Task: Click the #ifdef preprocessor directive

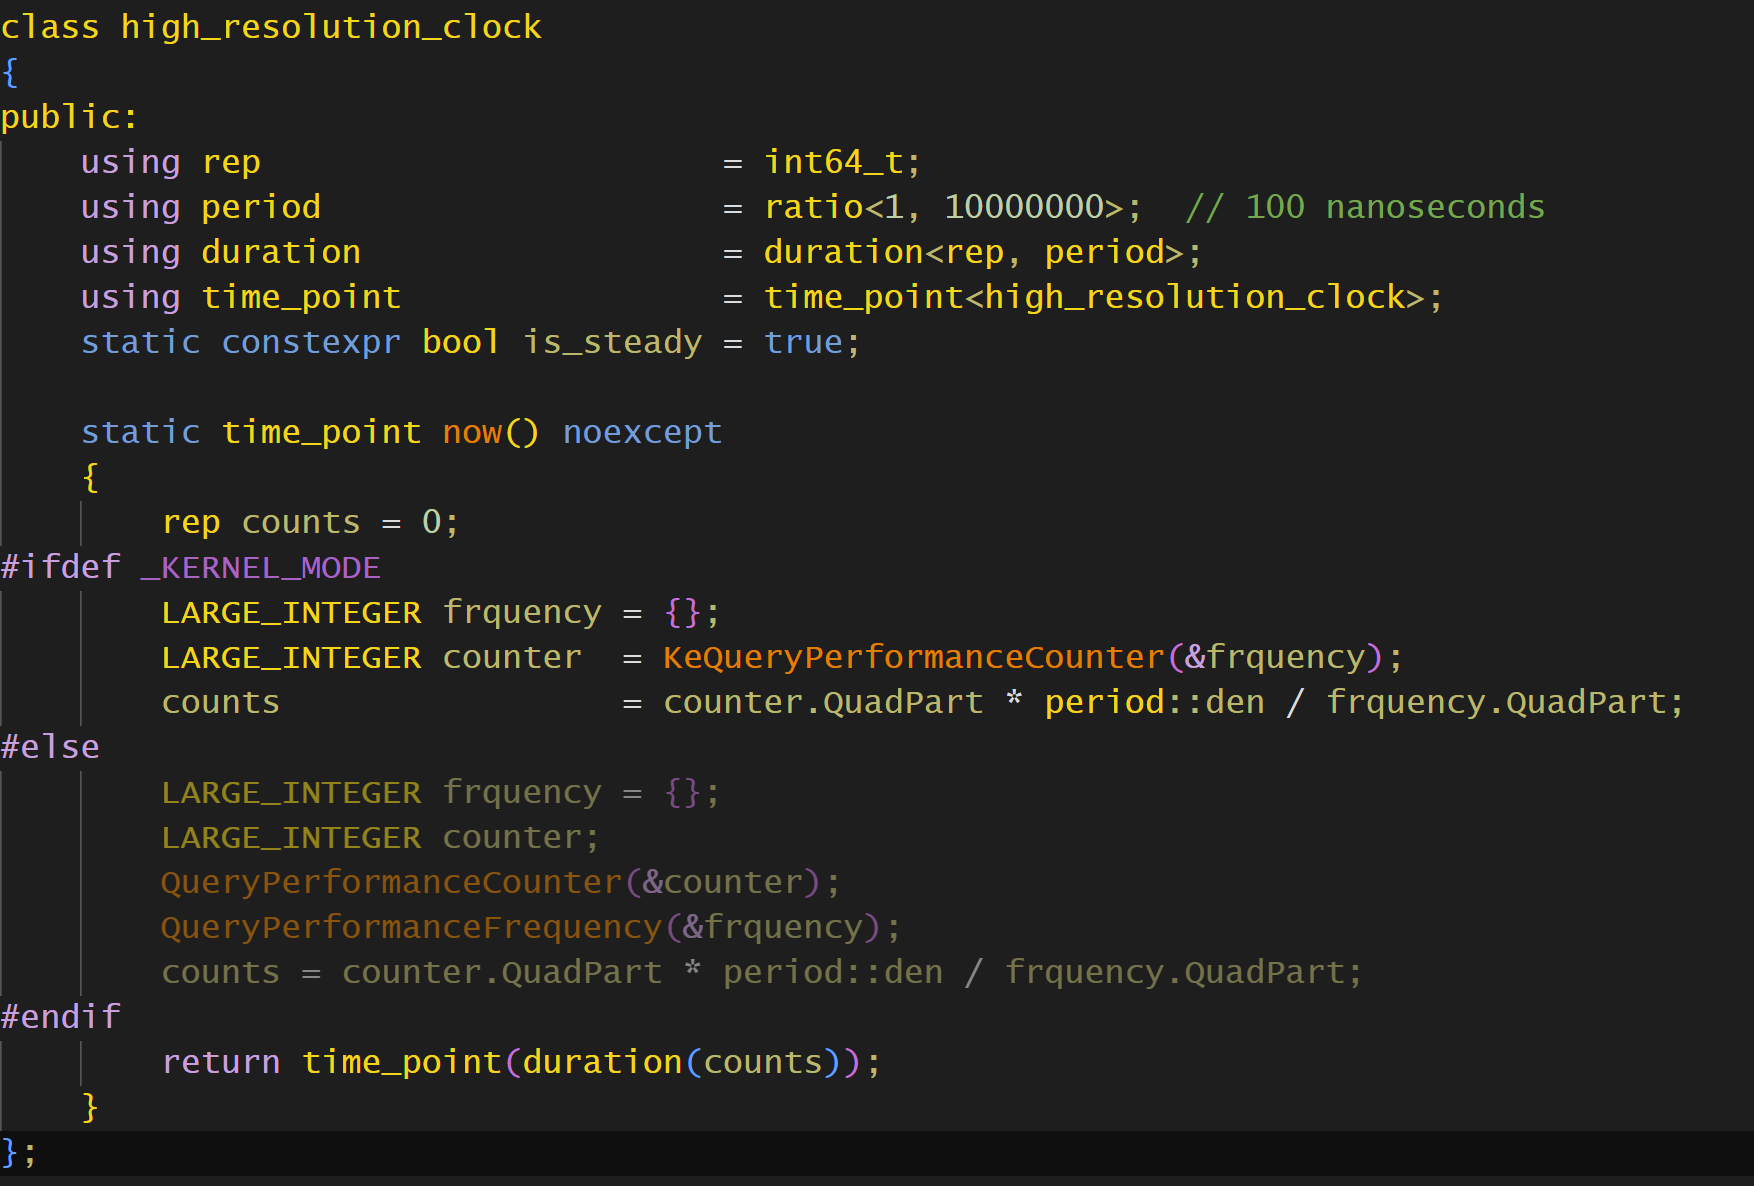Action: point(60,567)
